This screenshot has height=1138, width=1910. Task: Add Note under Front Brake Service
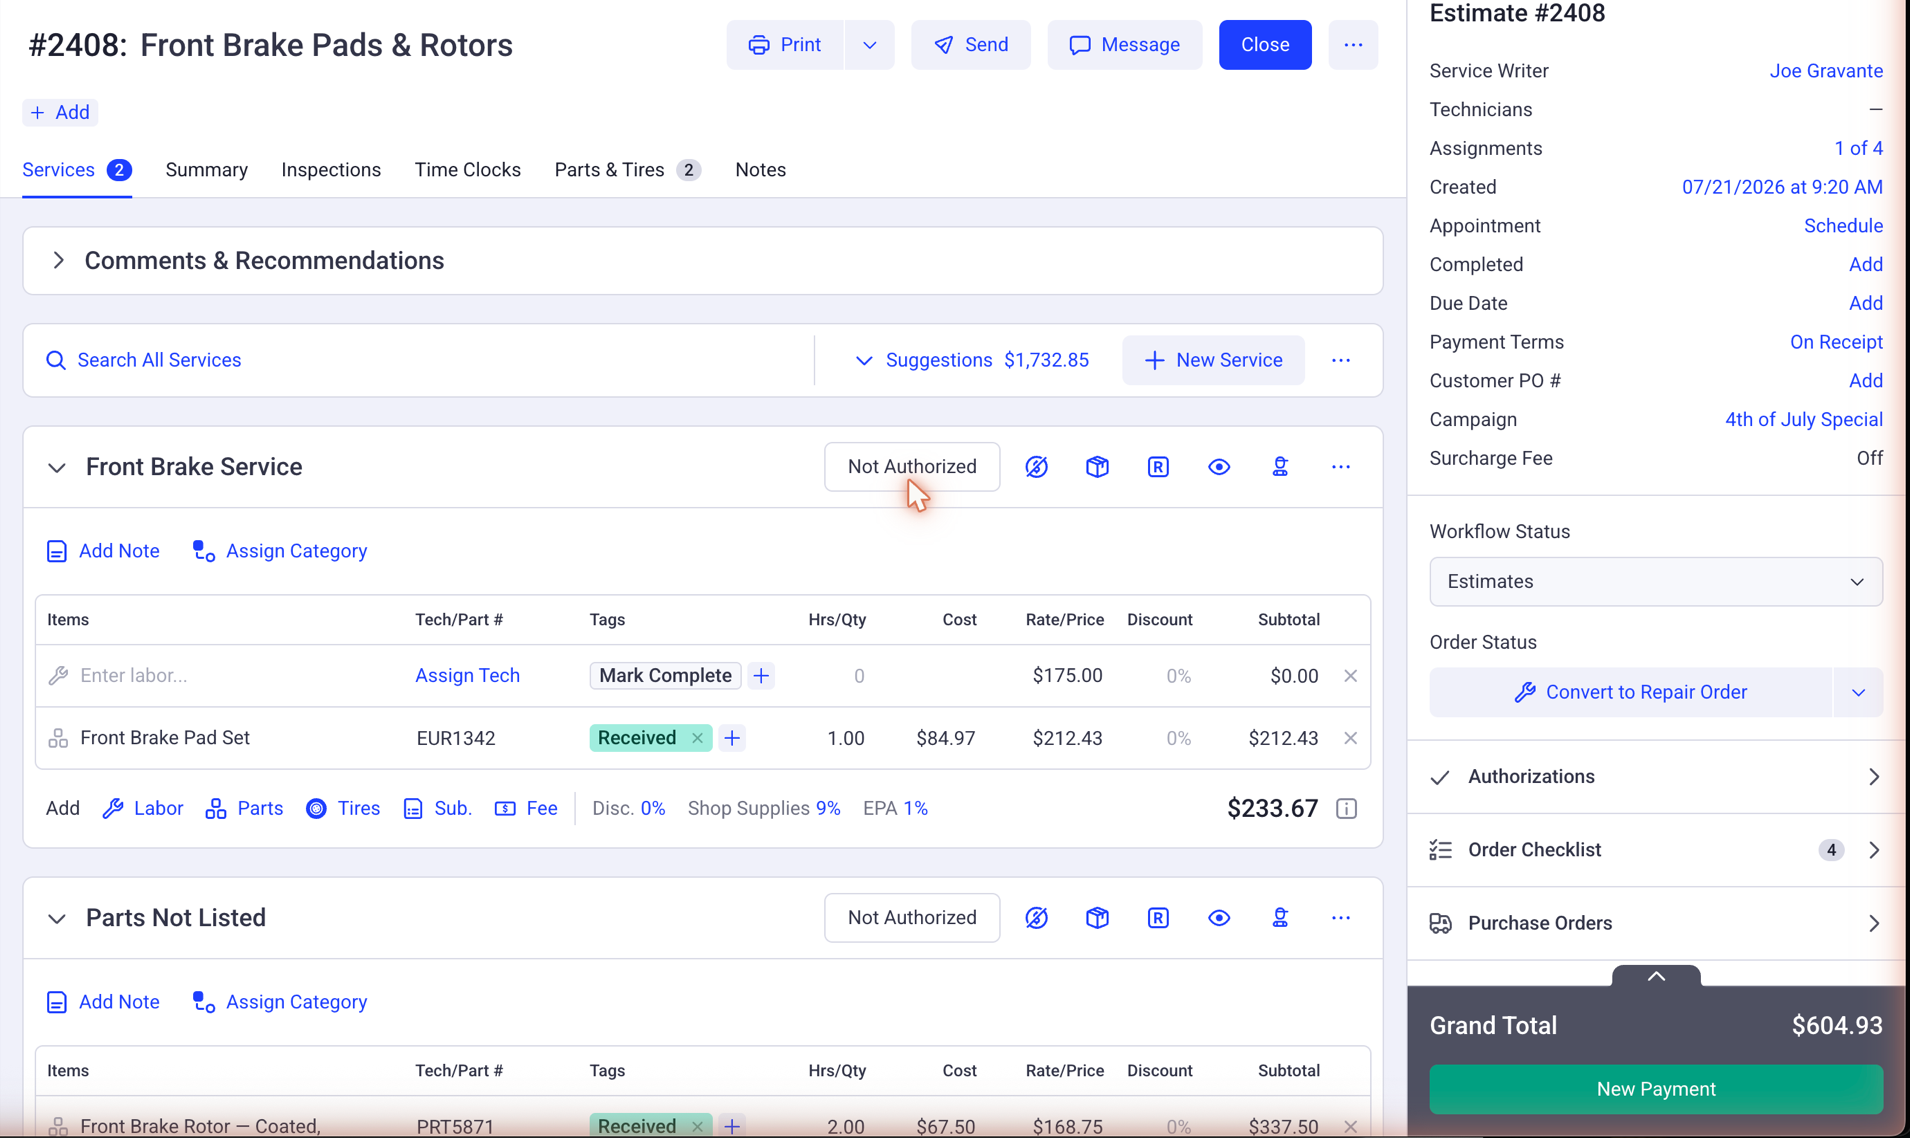pyautogui.click(x=103, y=551)
